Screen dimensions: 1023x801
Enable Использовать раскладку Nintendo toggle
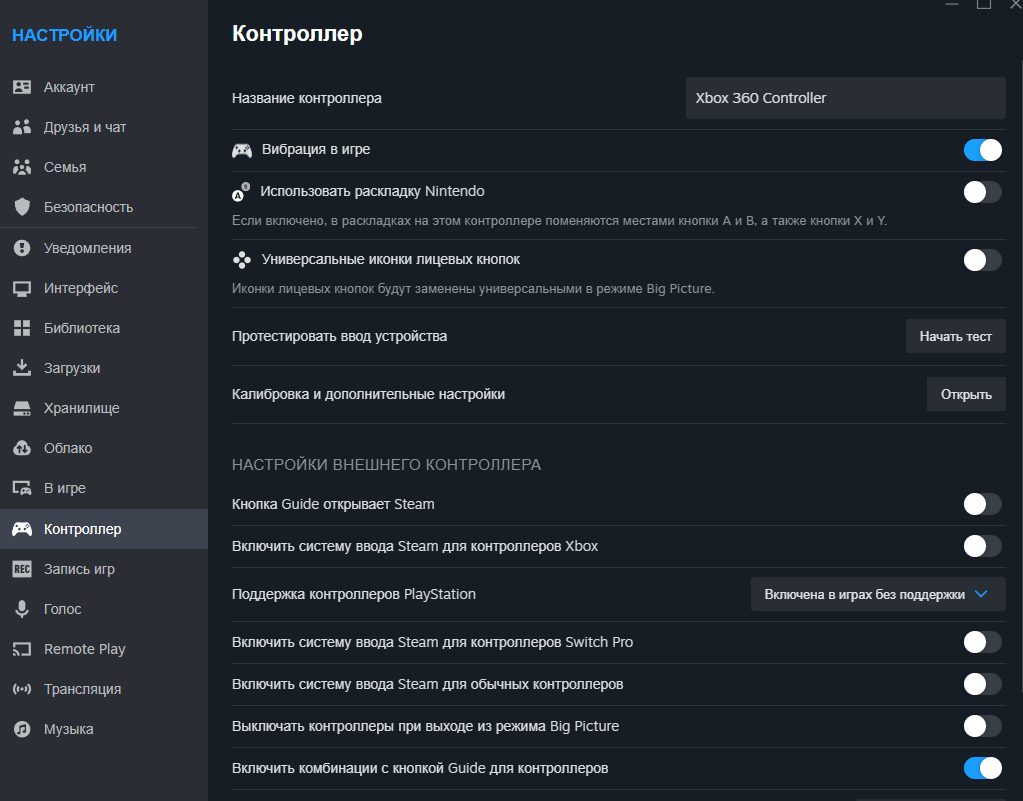[x=983, y=192]
